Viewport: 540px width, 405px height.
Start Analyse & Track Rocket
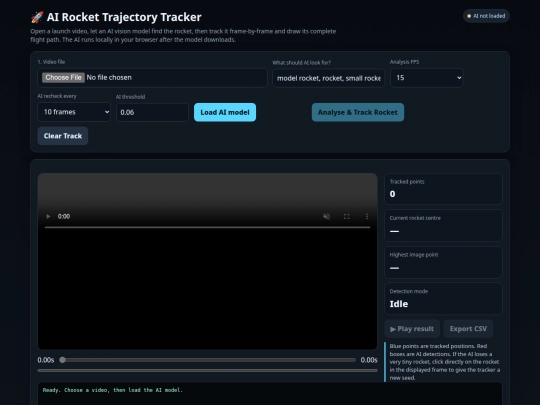click(x=358, y=112)
